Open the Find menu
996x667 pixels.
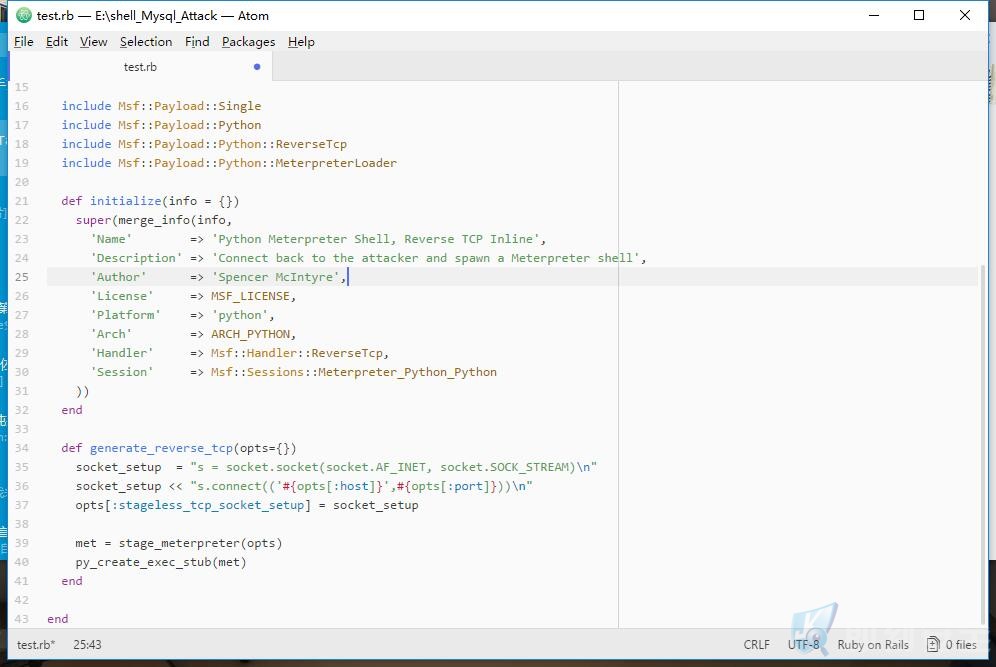click(197, 42)
